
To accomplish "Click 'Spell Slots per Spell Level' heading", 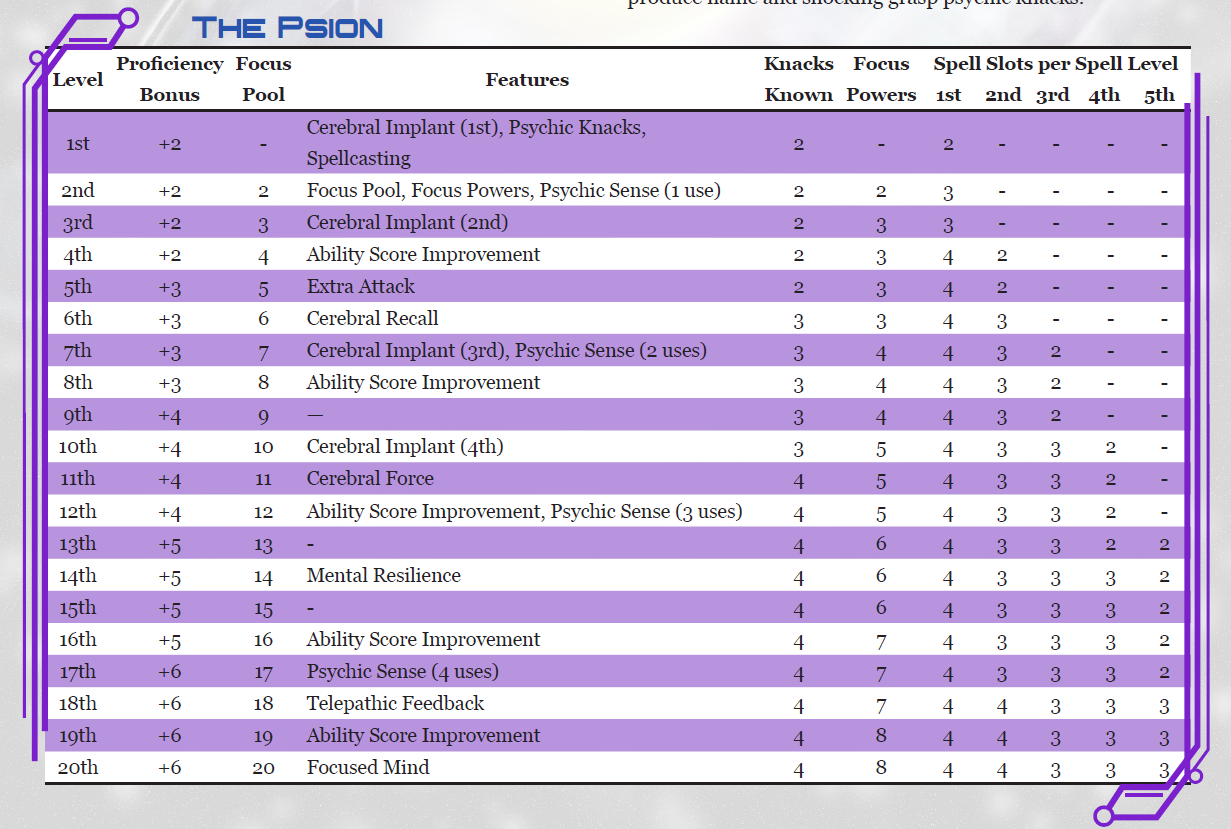I will pos(1055,64).
